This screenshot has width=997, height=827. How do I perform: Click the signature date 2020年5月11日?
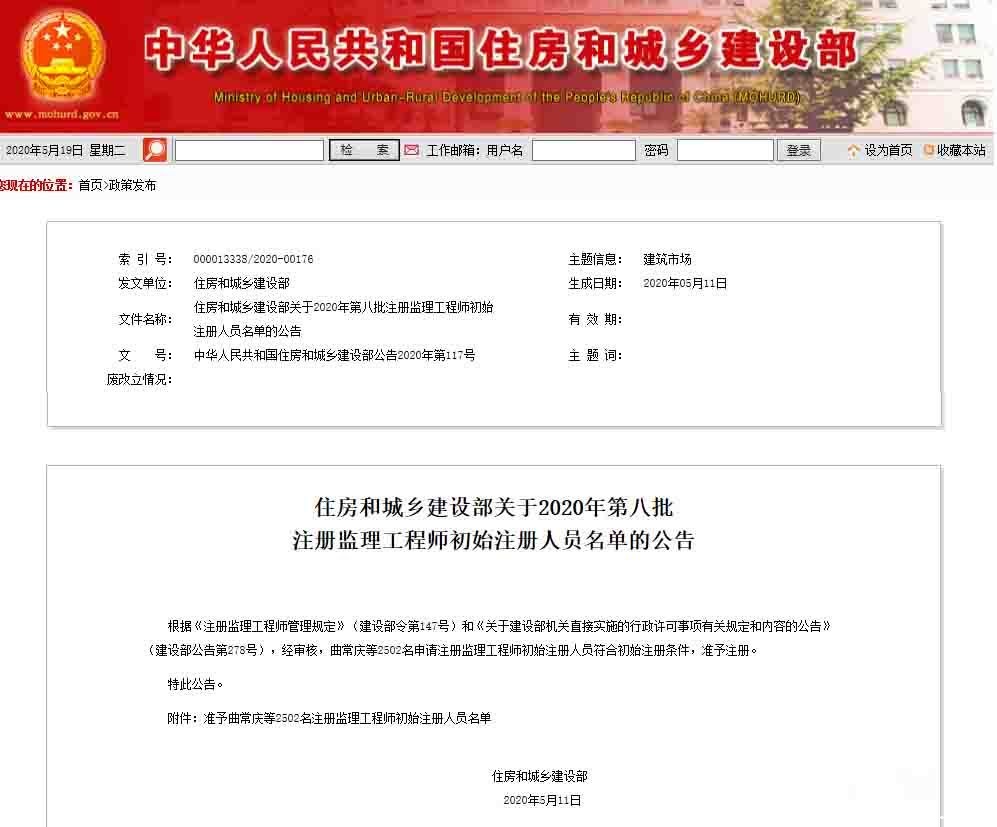(542, 800)
